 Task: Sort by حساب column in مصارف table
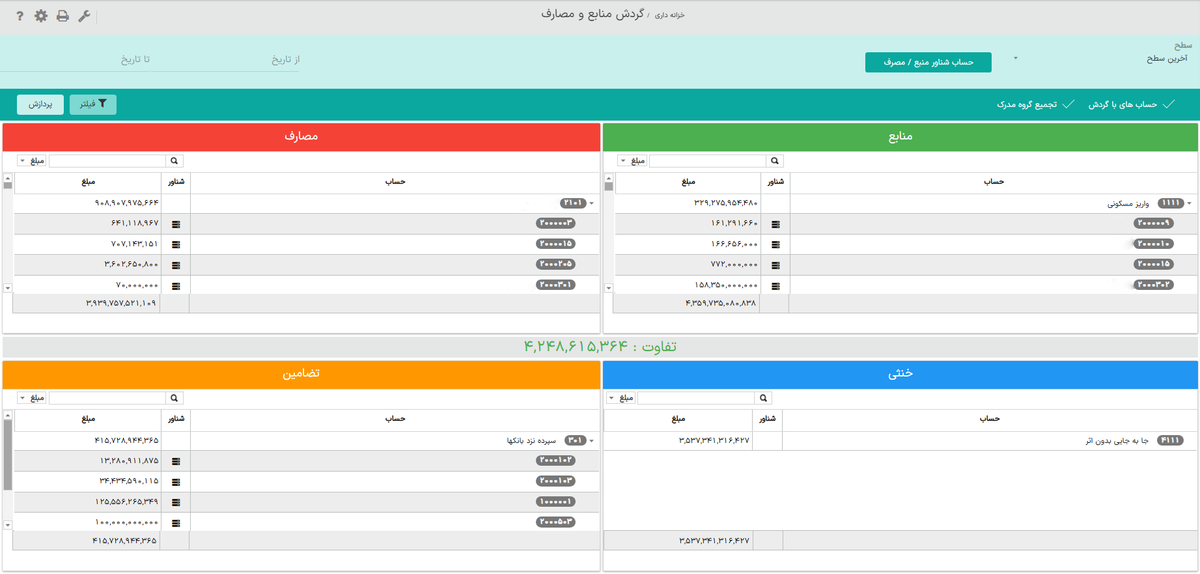click(x=394, y=182)
